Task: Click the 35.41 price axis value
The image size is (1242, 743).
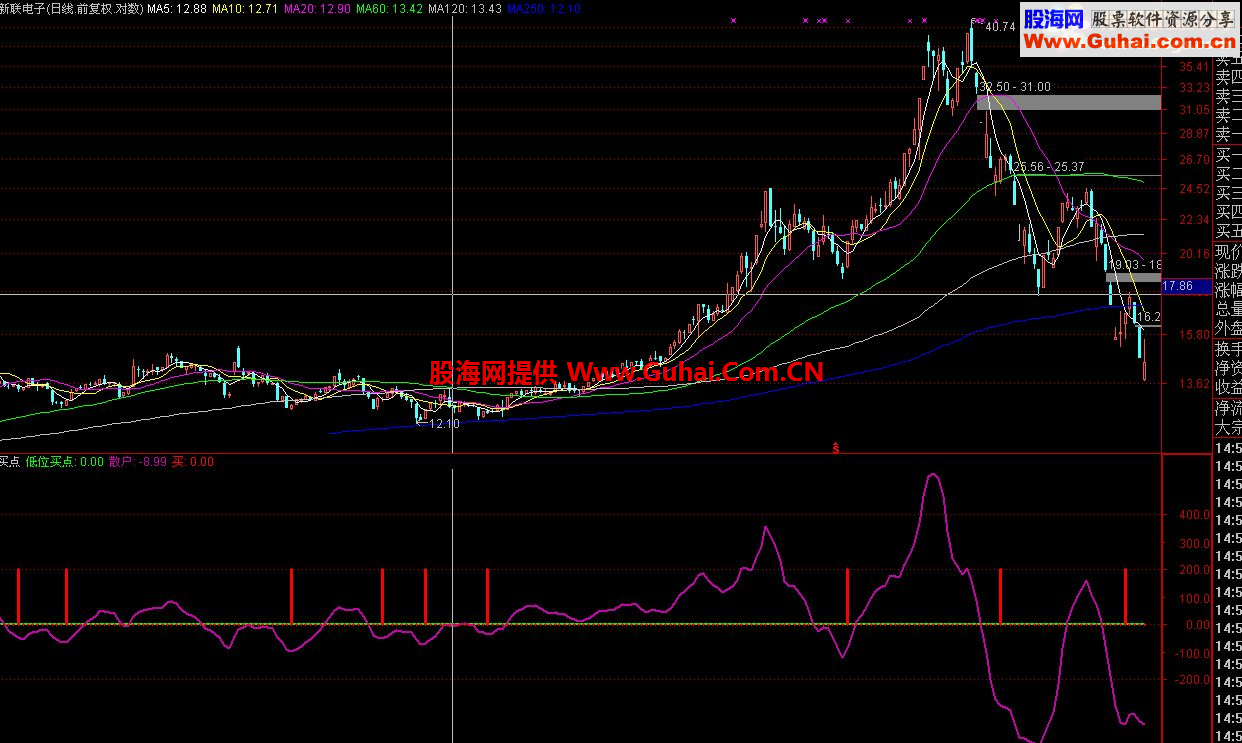Action: [x=1195, y=67]
